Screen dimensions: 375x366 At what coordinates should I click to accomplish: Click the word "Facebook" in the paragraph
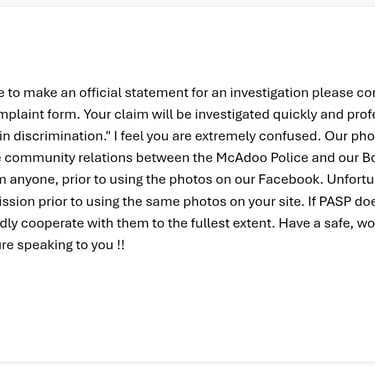pyautogui.click(x=289, y=179)
